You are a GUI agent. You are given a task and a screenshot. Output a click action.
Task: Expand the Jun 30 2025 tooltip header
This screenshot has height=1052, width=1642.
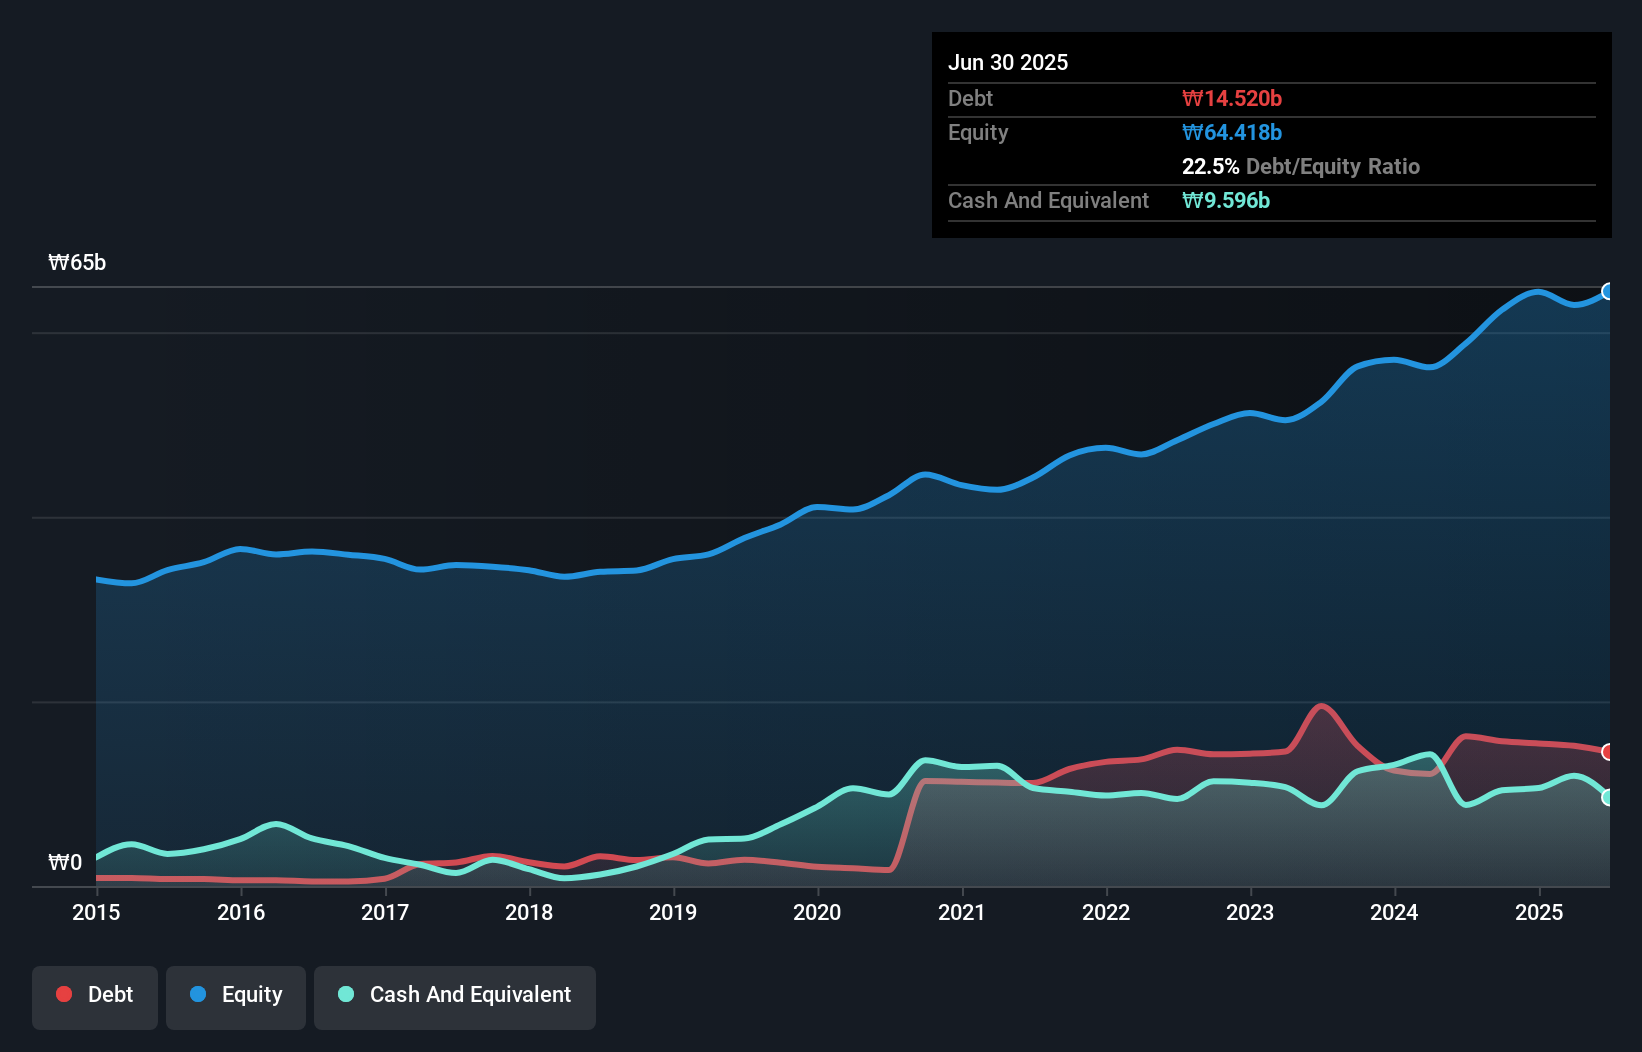click(x=1008, y=62)
